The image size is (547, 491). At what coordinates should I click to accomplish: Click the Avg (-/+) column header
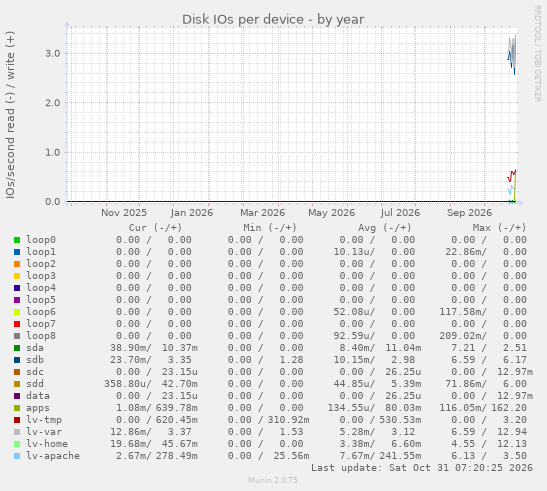click(384, 228)
